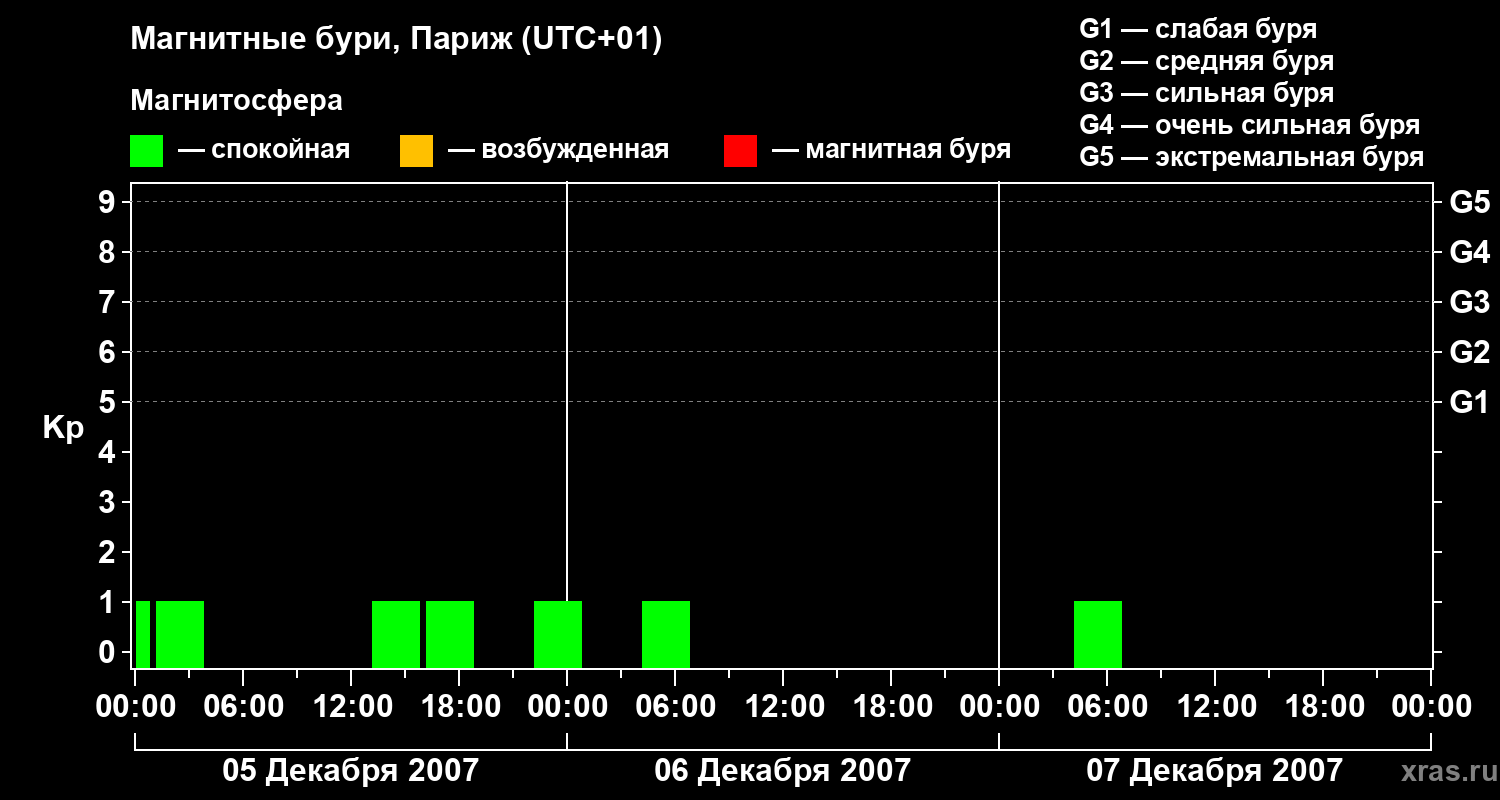Click the green bar spanning midnight of 06 December

[x=558, y=634]
